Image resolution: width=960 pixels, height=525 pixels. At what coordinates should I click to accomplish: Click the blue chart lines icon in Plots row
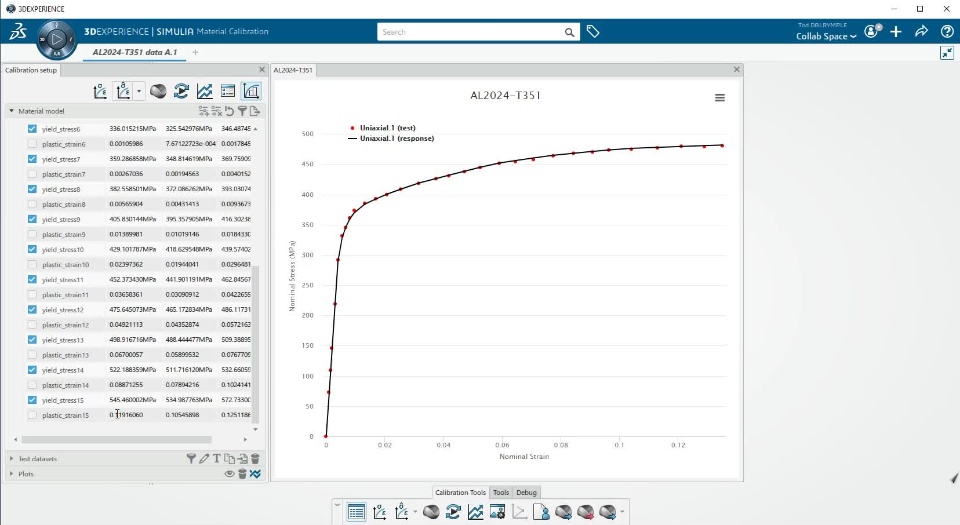point(255,474)
